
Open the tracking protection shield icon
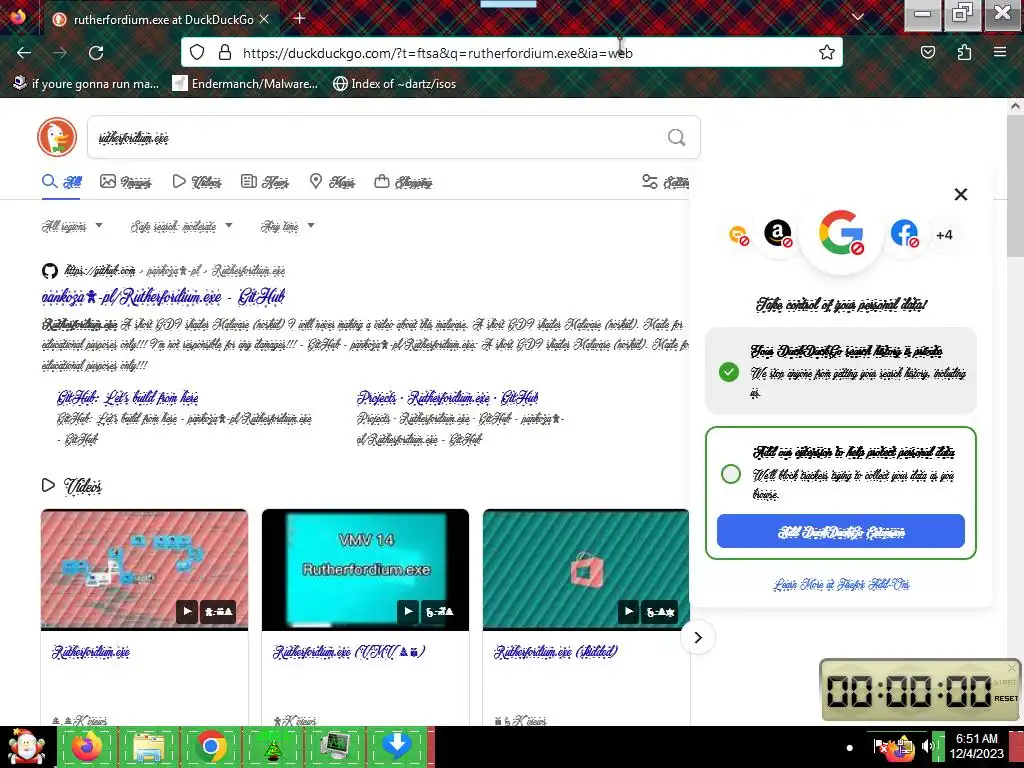point(197,53)
